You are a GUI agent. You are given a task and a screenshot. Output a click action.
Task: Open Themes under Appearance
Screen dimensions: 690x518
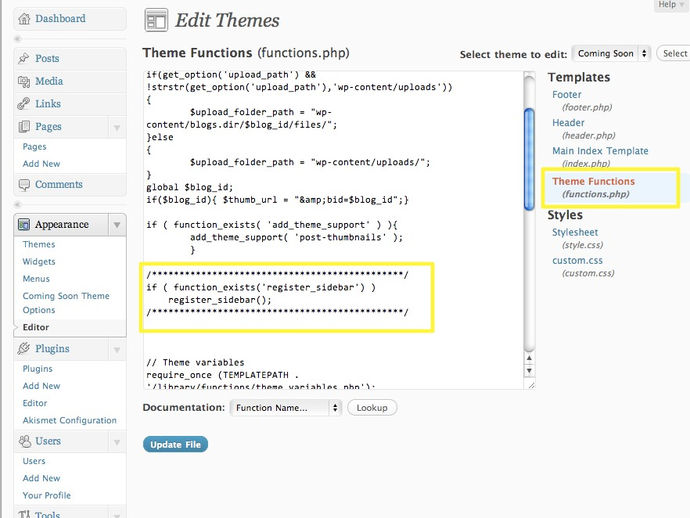[x=39, y=244]
